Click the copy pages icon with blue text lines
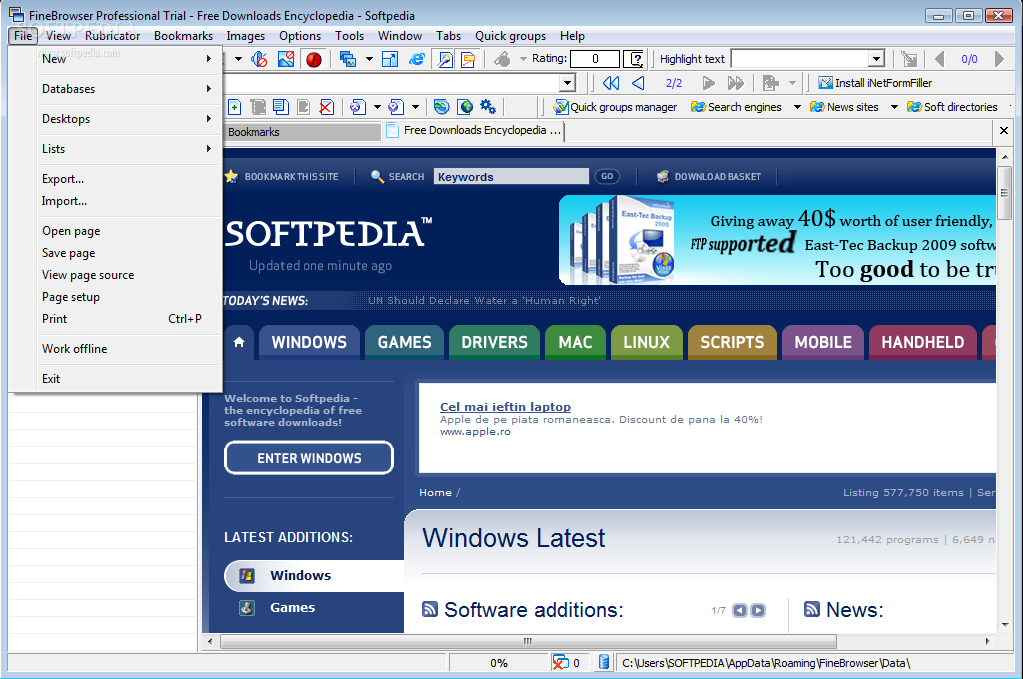The image size is (1023, 679). (281, 107)
